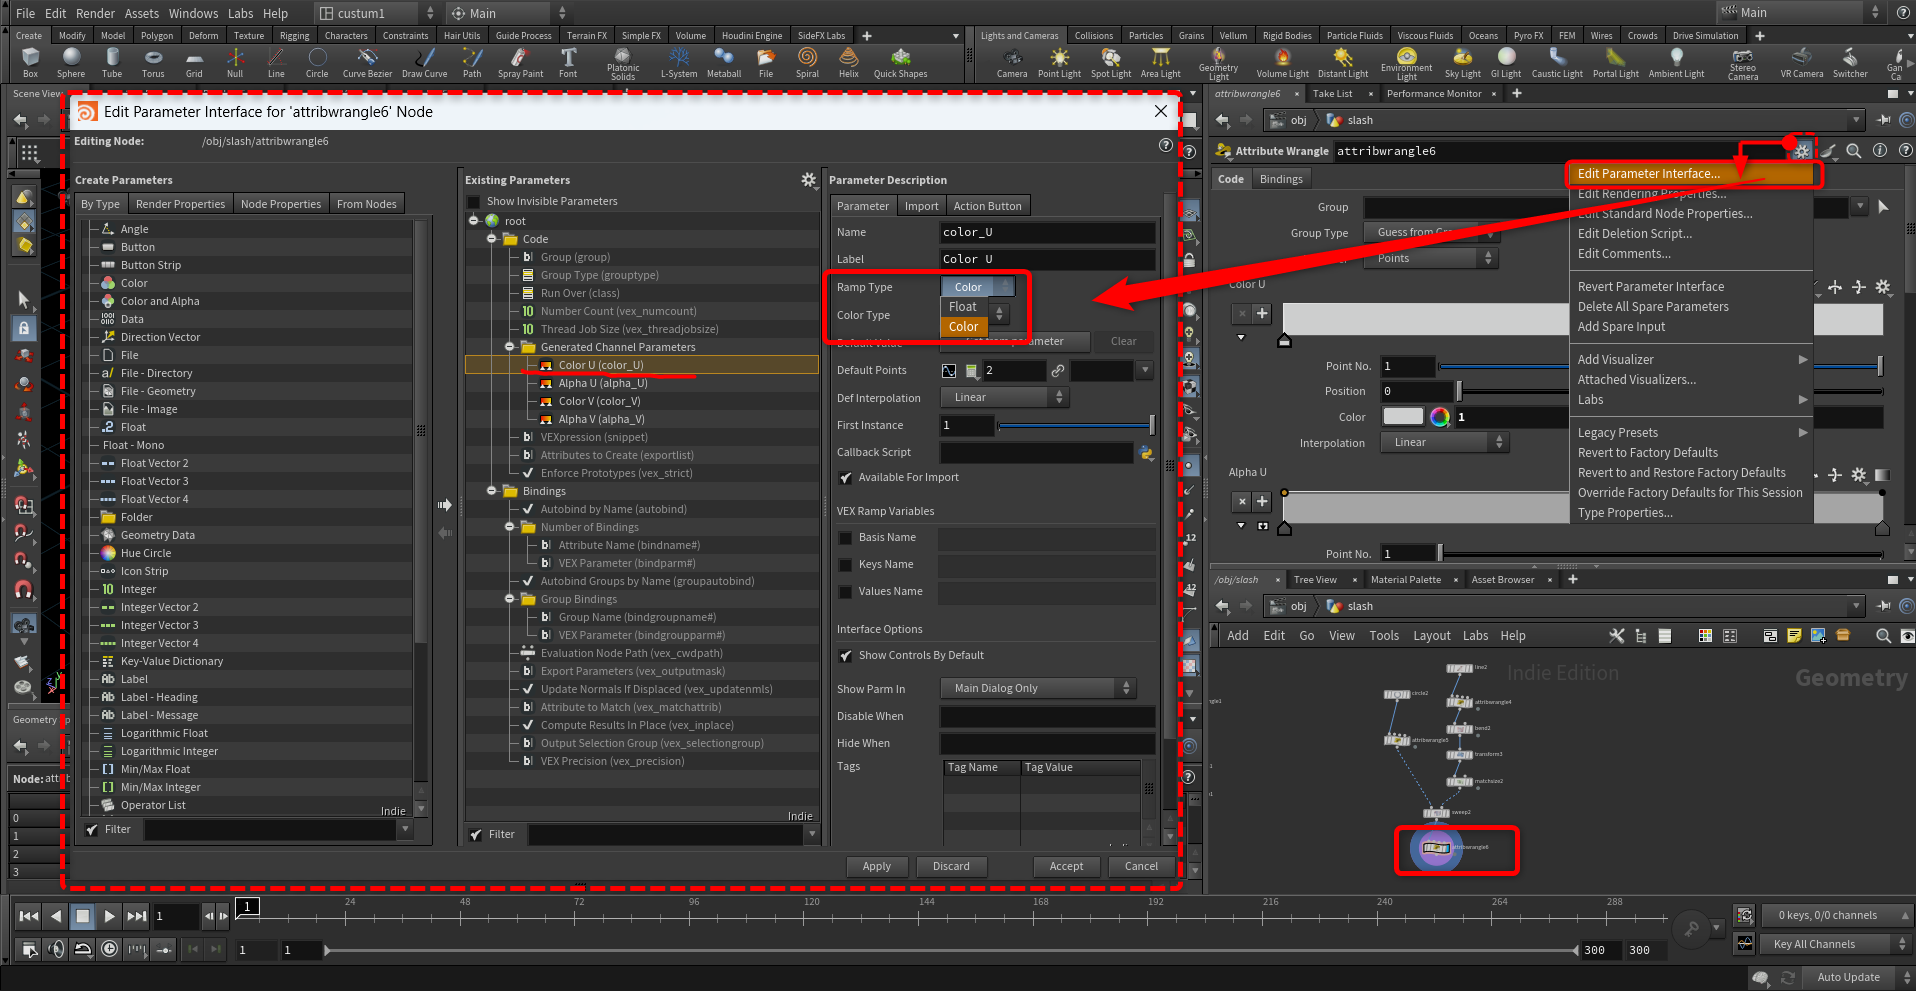The width and height of the screenshot is (1916, 991).
Task: Toggle the Create Parameters Filter checkbox
Action: [x=92, y=830]
